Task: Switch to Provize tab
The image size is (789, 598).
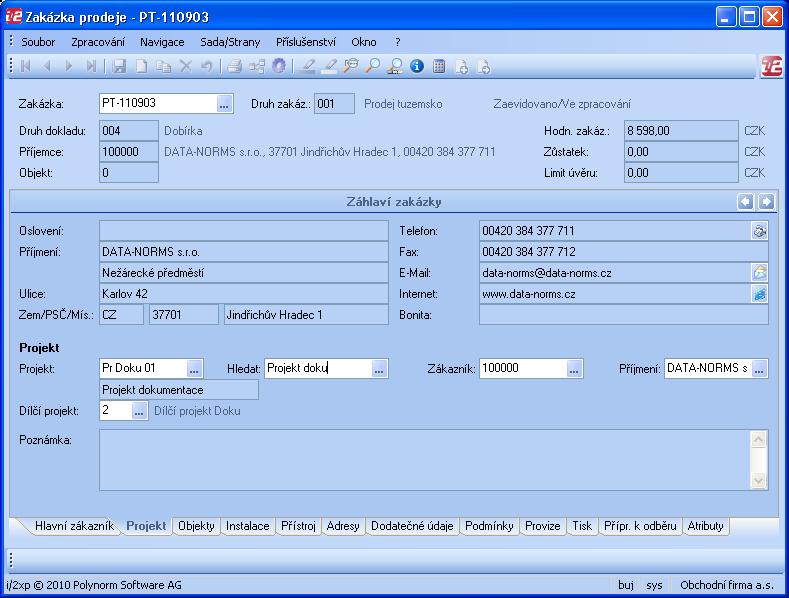Action: pos(542,526)
